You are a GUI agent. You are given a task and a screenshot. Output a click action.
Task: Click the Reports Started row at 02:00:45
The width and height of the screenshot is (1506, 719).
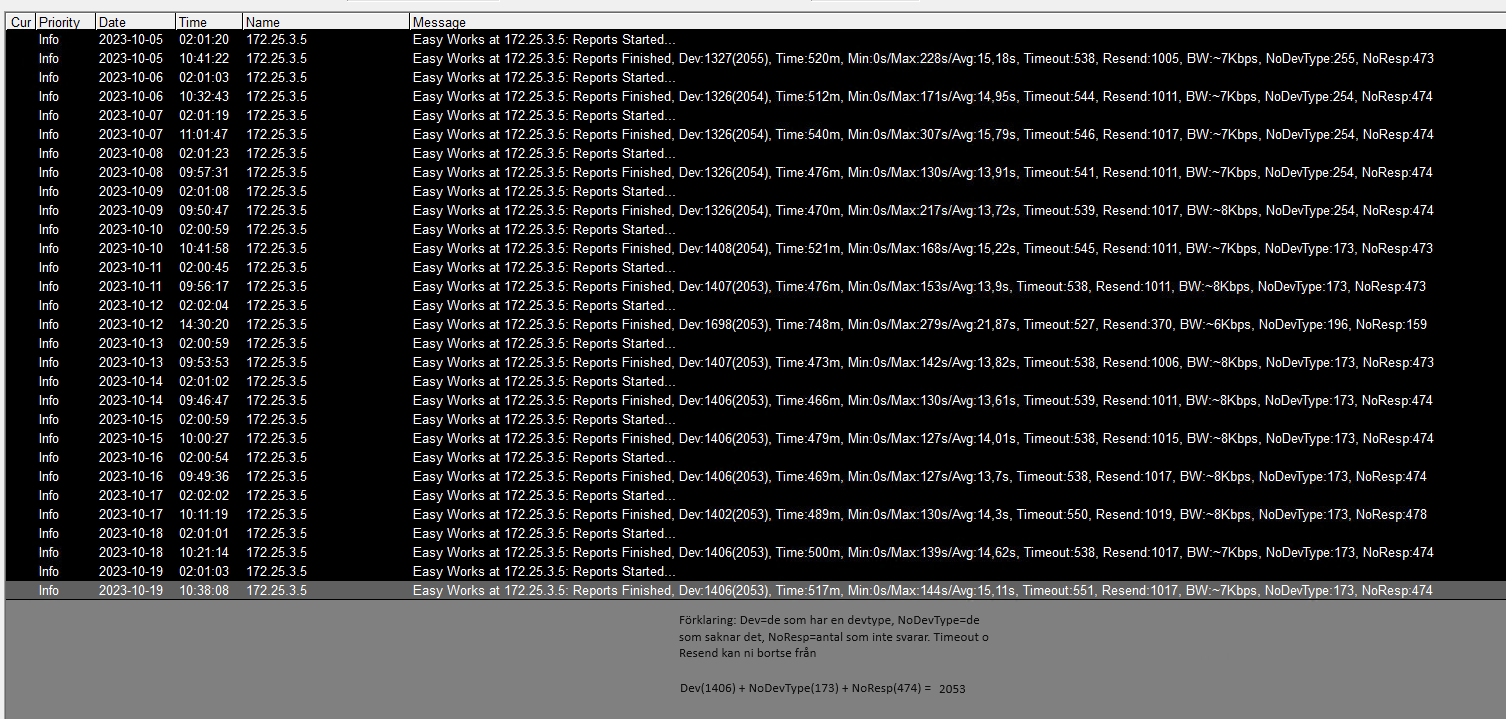click(x=755, y=268)
